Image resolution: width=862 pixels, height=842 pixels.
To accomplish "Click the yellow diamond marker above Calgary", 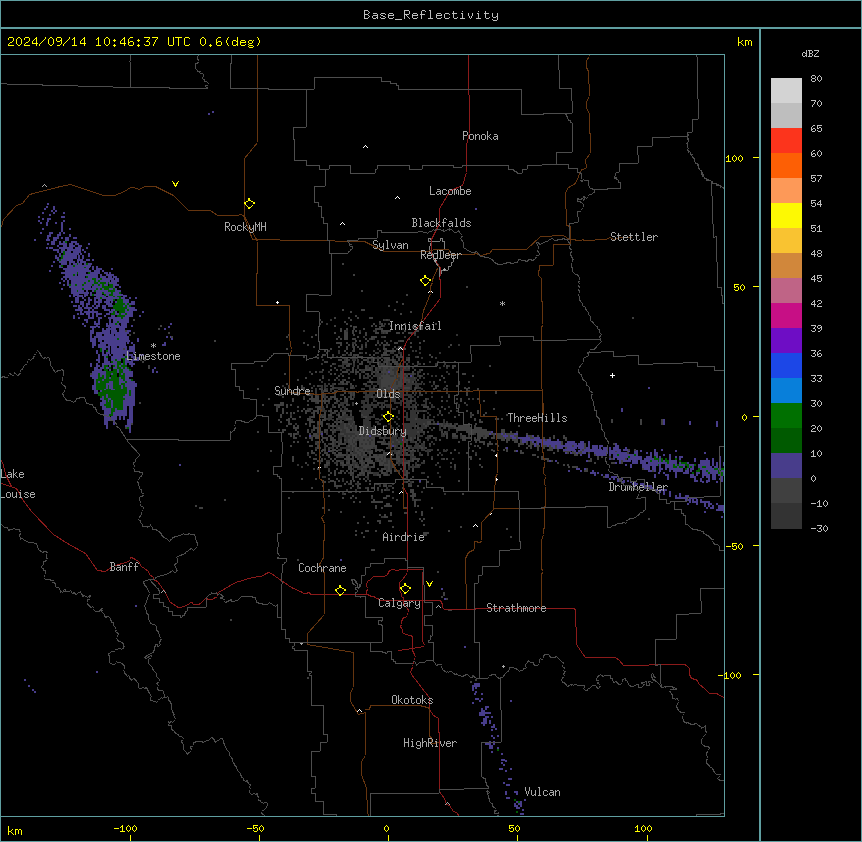I will point(405,589).
